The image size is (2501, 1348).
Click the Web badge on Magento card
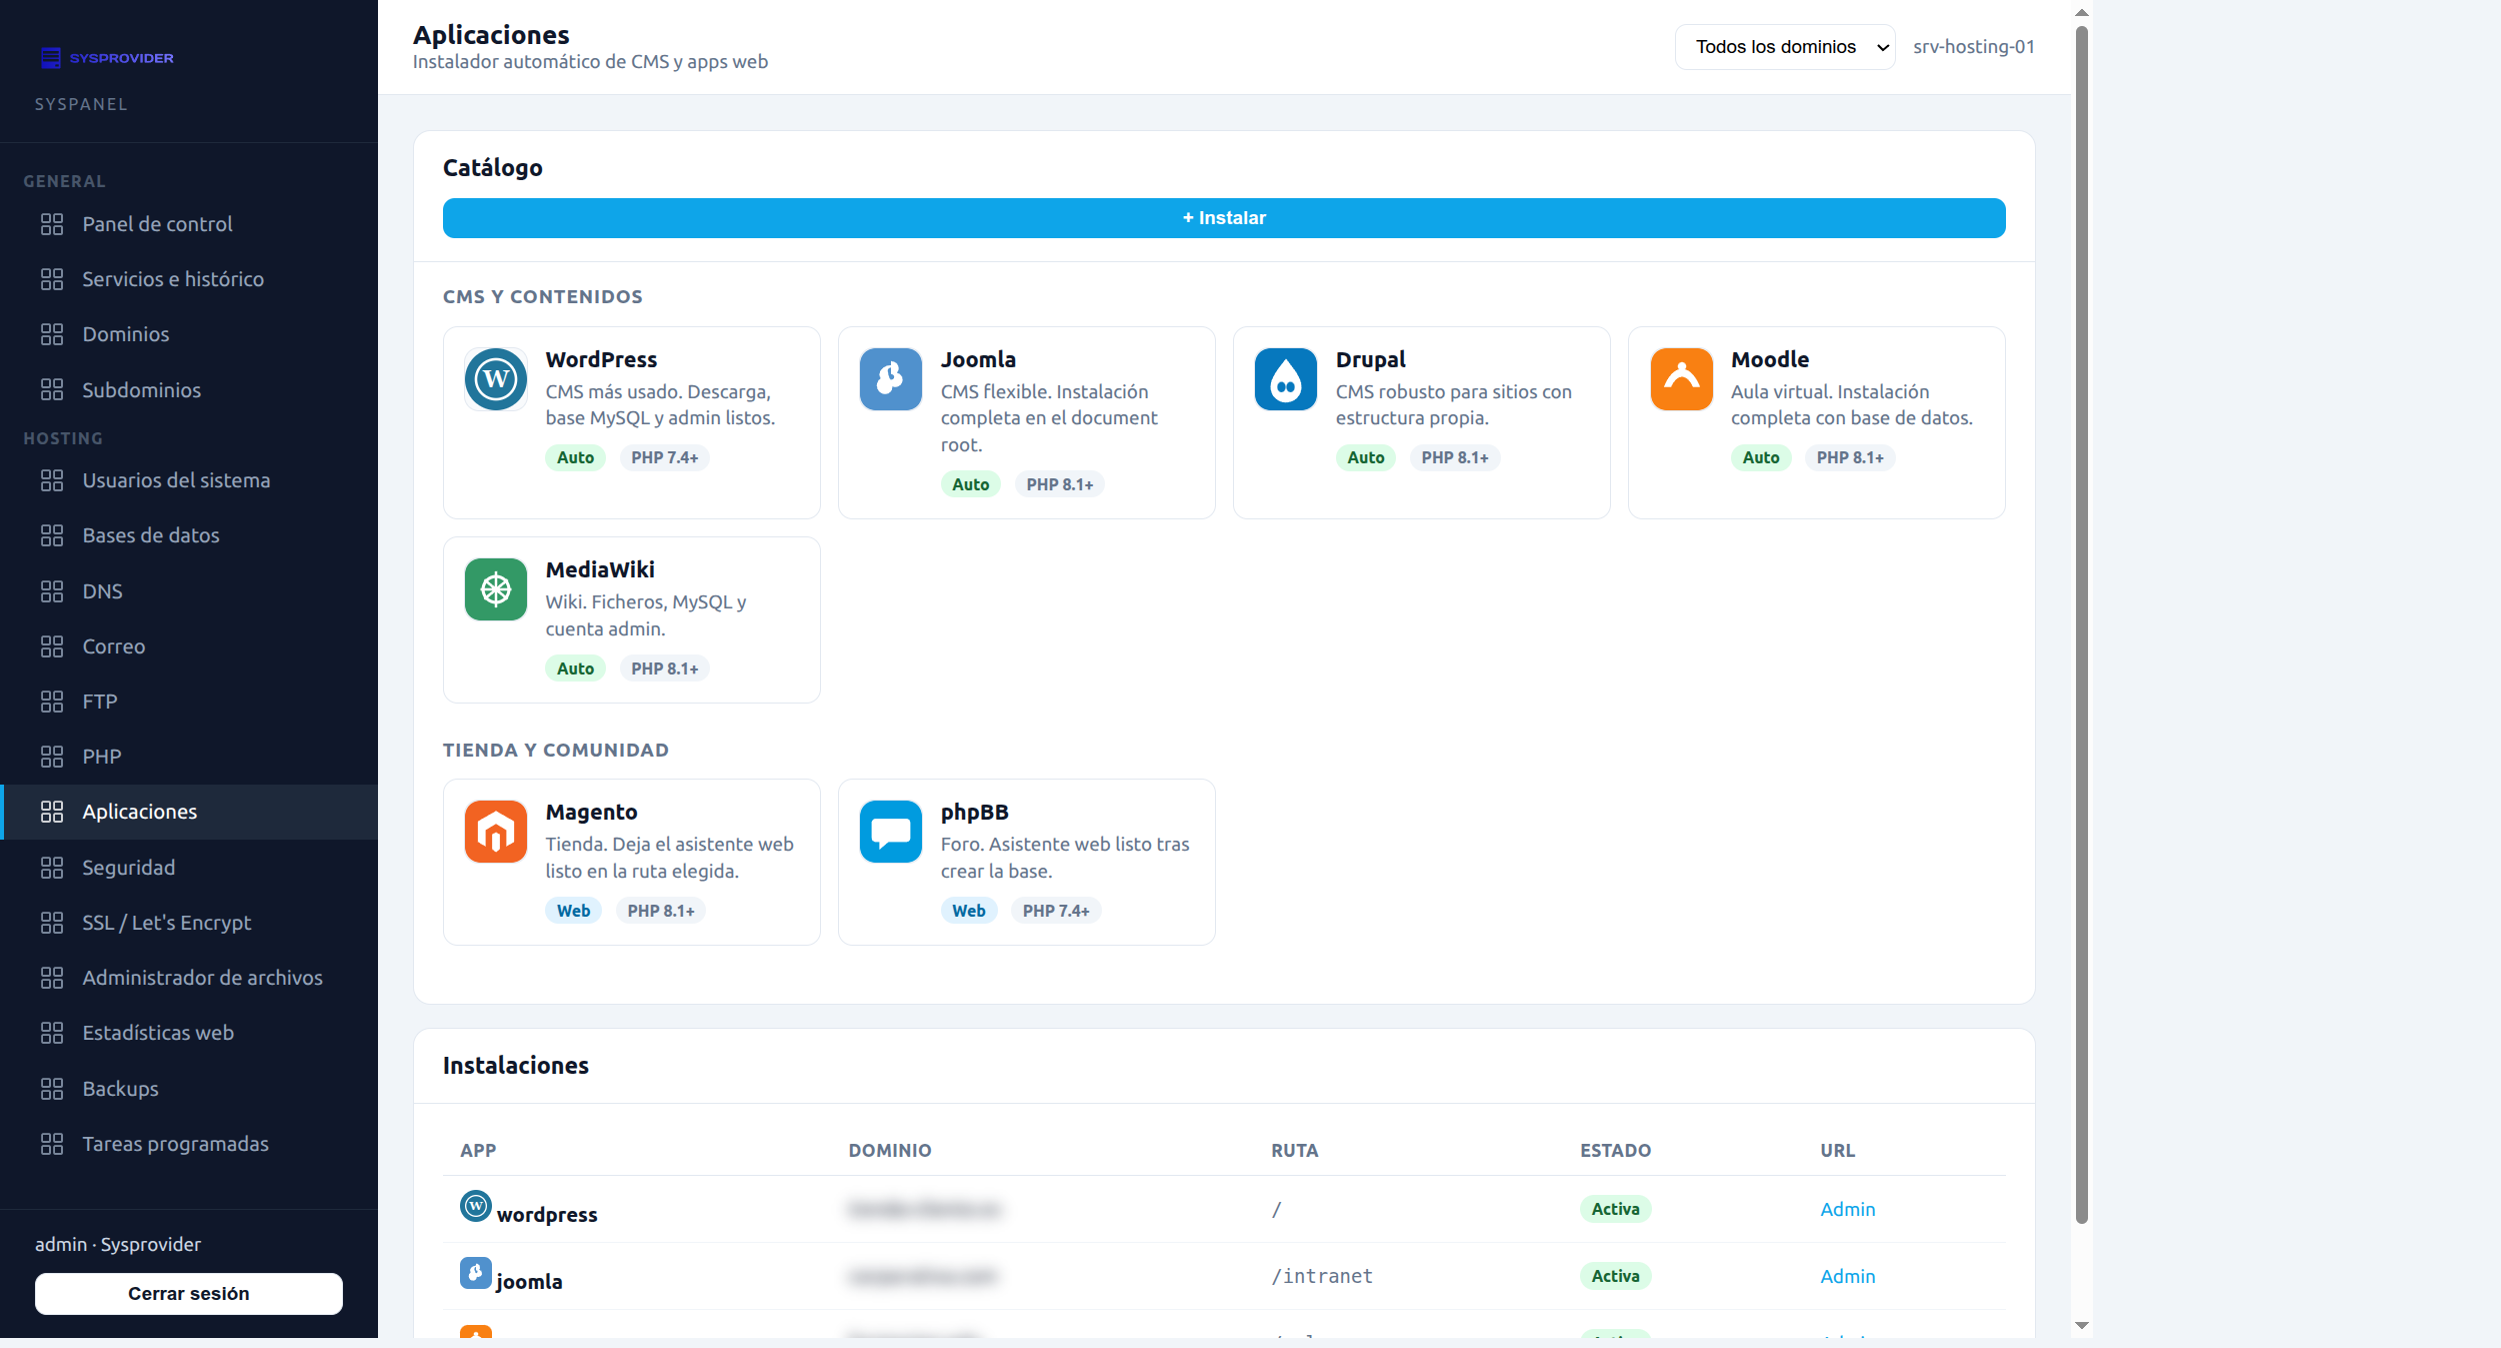573,910
